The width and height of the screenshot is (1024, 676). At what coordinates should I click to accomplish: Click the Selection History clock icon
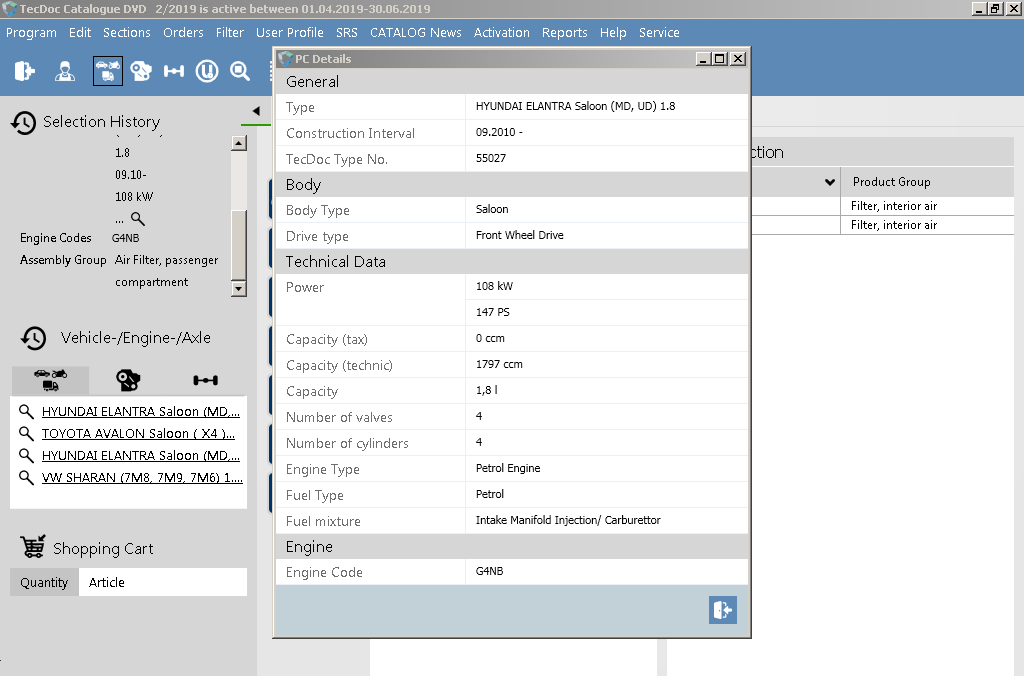point(24,122)
